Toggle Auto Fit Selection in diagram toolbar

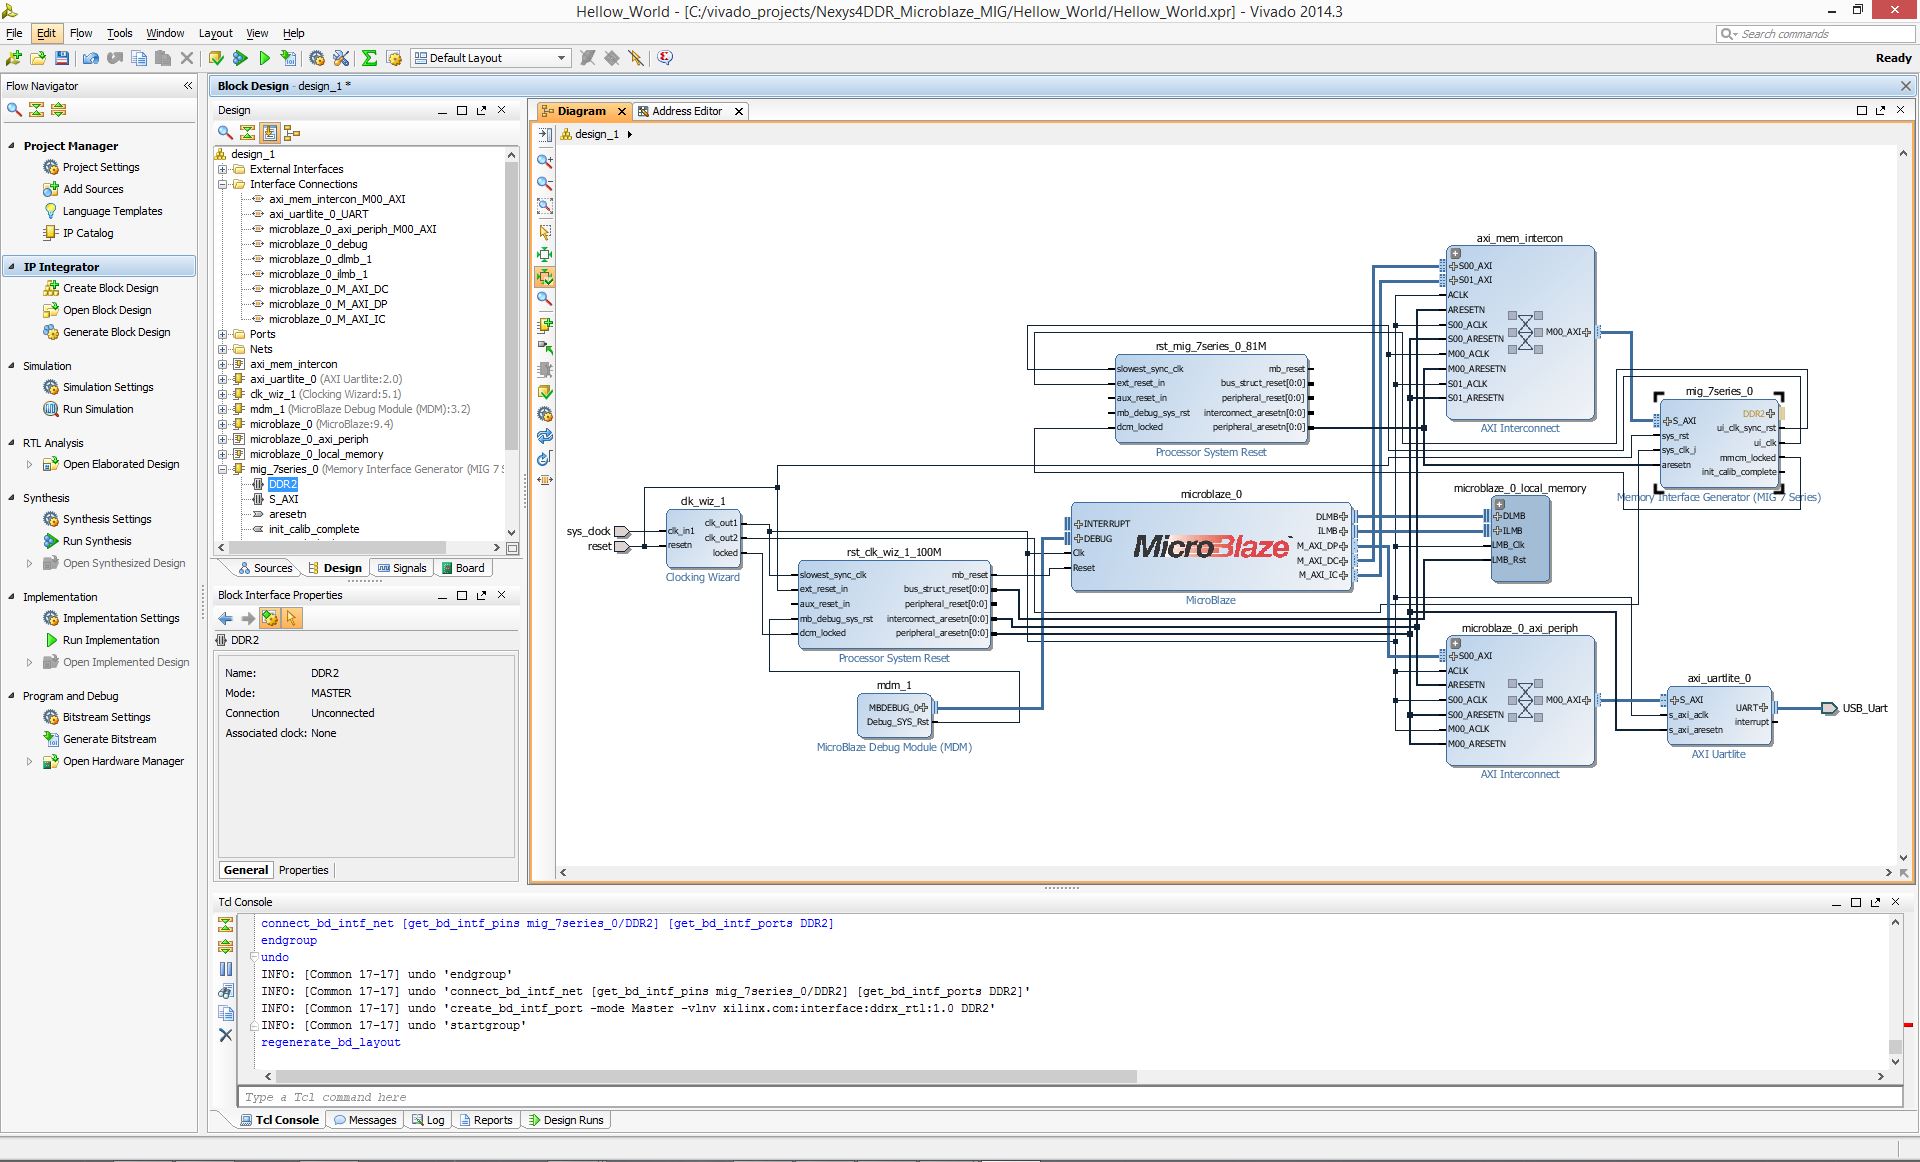click(x=545, y=277)
